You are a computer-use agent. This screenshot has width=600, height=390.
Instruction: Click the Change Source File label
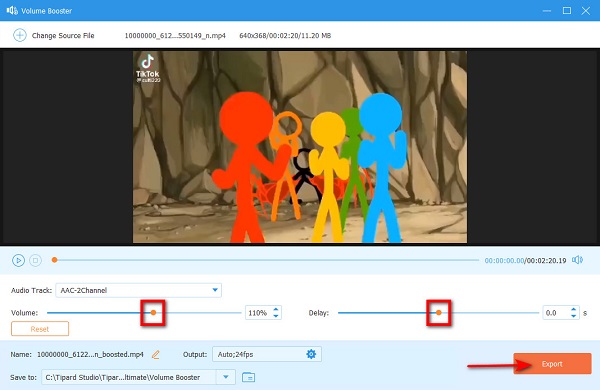[63, 36]
